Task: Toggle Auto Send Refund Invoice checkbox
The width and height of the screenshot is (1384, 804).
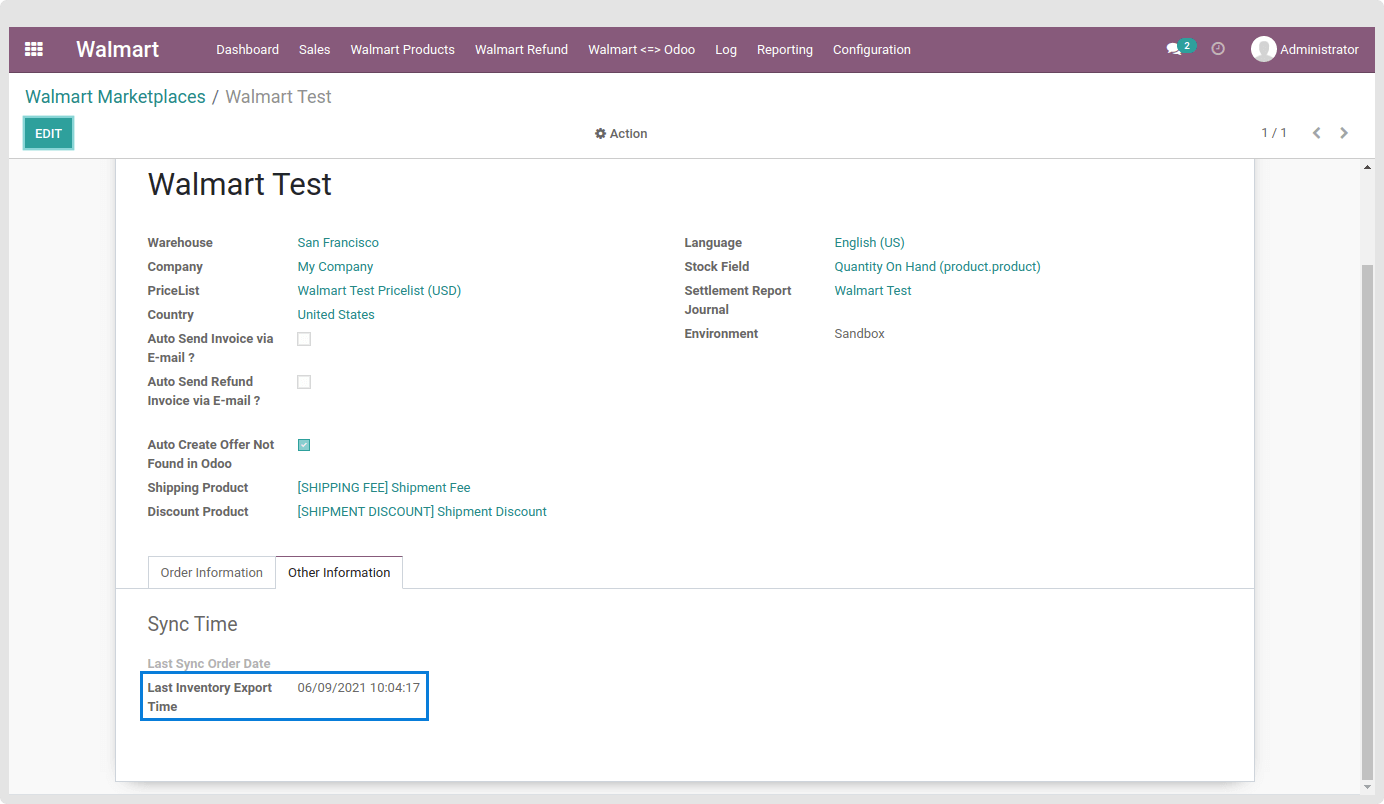Action: click(304, 382)
